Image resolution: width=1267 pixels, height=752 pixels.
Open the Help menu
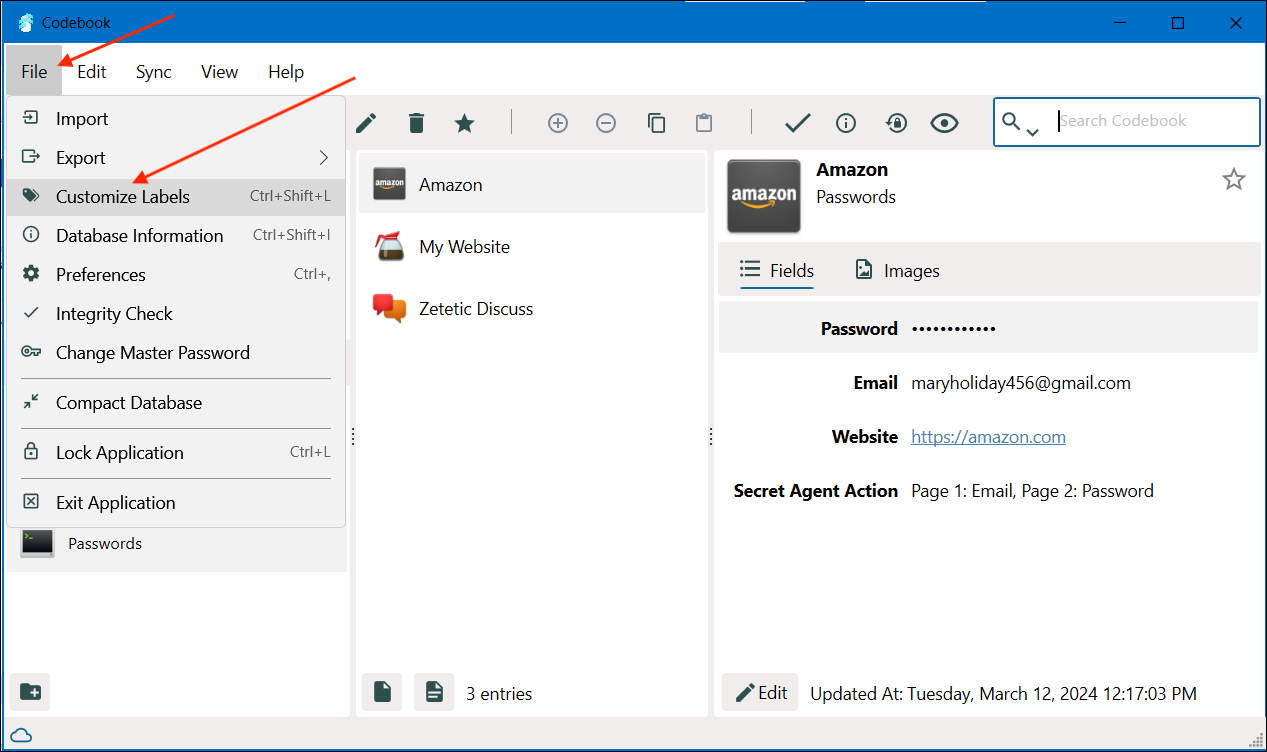(x=286, y=71)
